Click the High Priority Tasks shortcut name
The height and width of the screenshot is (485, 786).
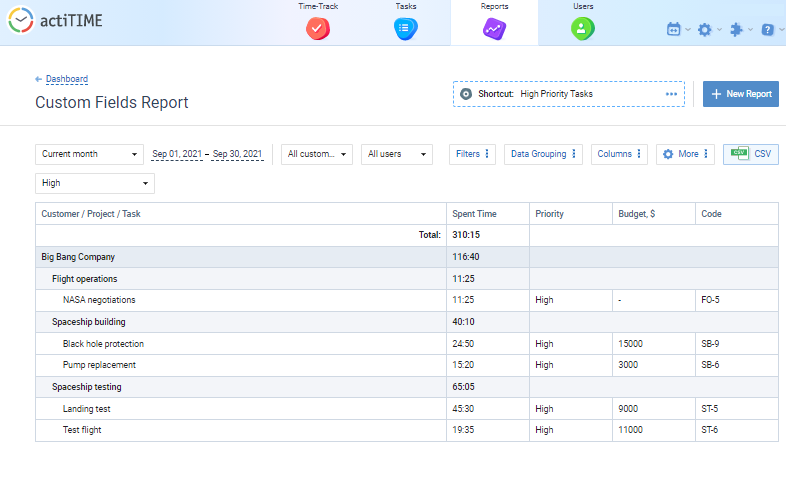point(556,94)
